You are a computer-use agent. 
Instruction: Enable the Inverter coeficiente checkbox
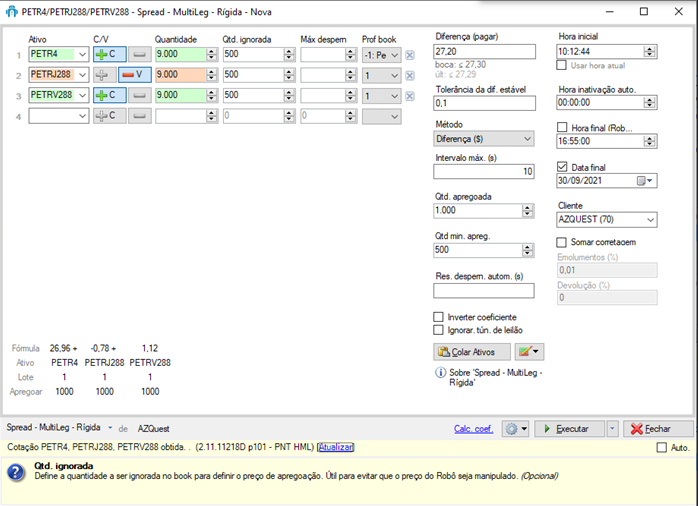pos(438,317)
